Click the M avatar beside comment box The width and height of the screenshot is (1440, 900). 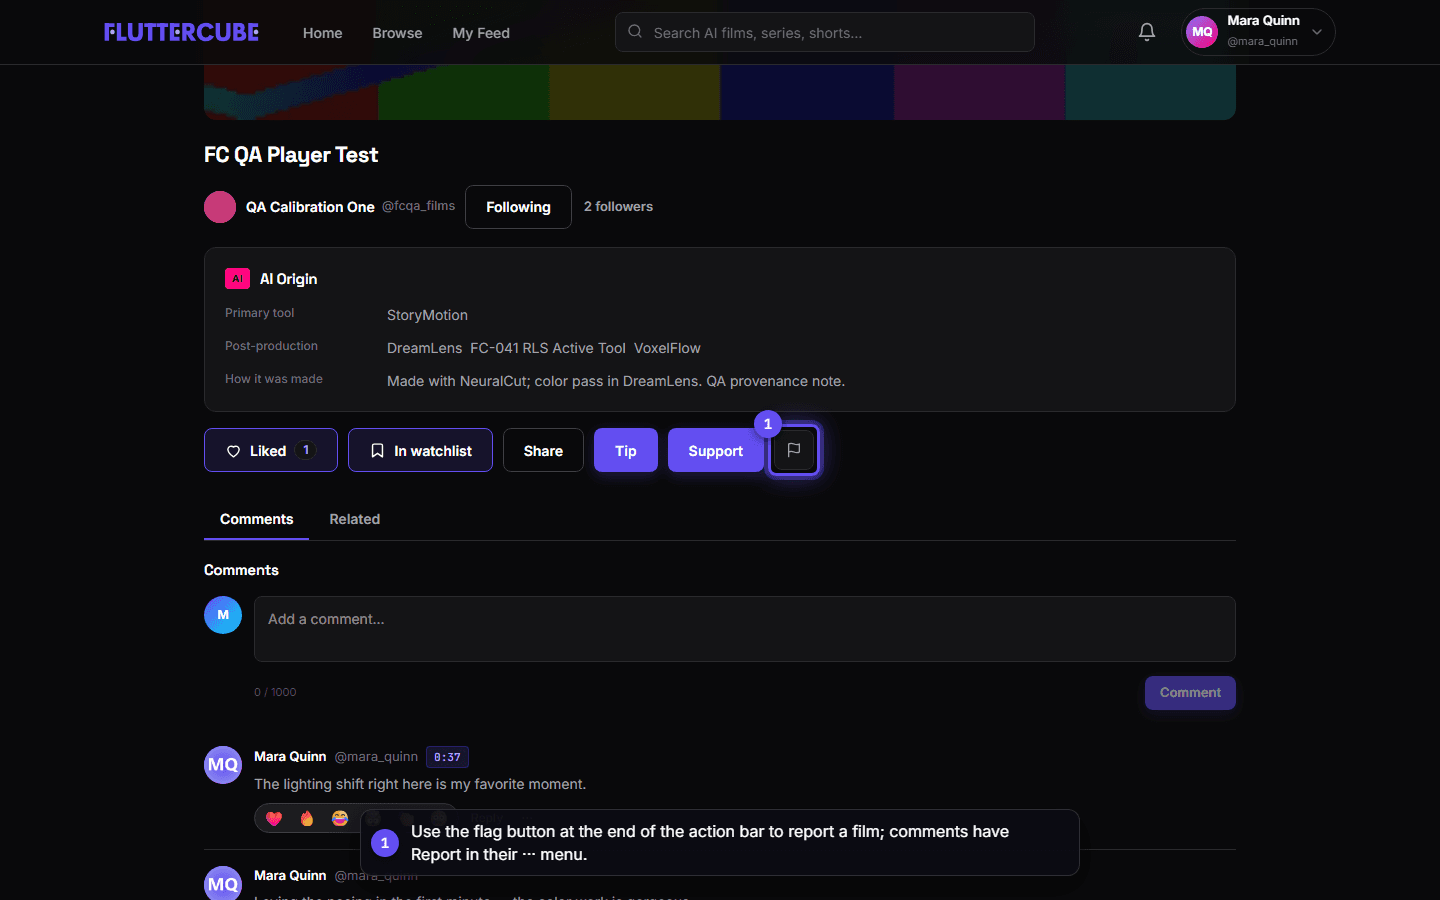point(223,615)
